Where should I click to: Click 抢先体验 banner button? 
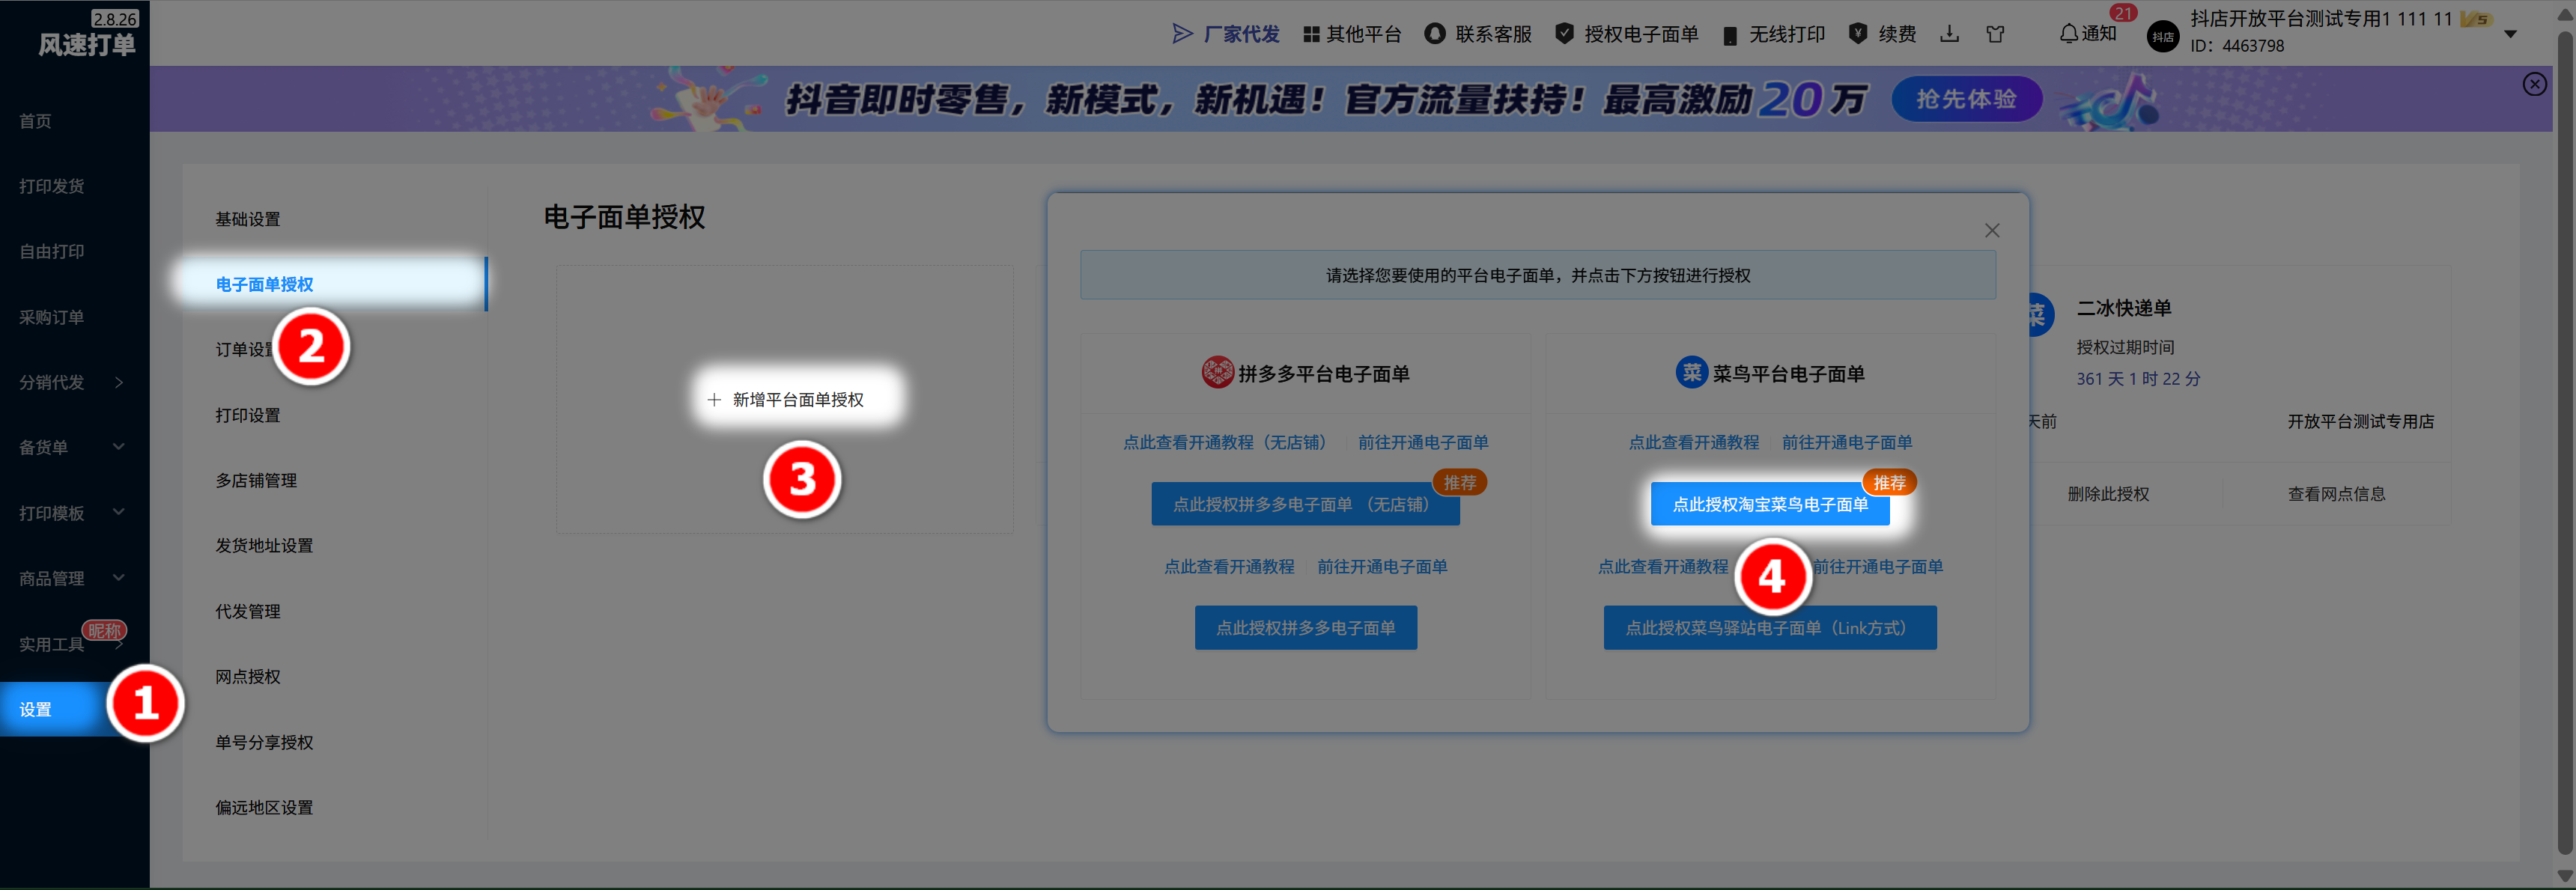(1966, 99)
